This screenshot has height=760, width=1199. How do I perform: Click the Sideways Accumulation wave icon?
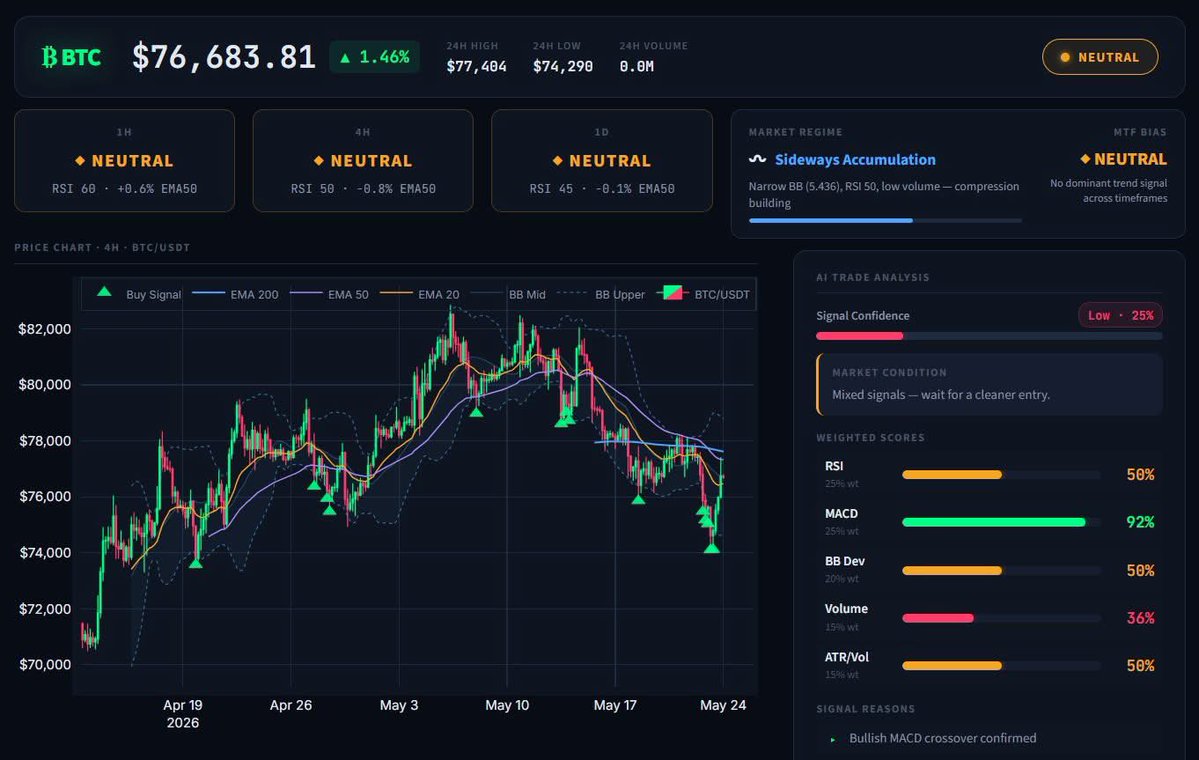point(757,159)
